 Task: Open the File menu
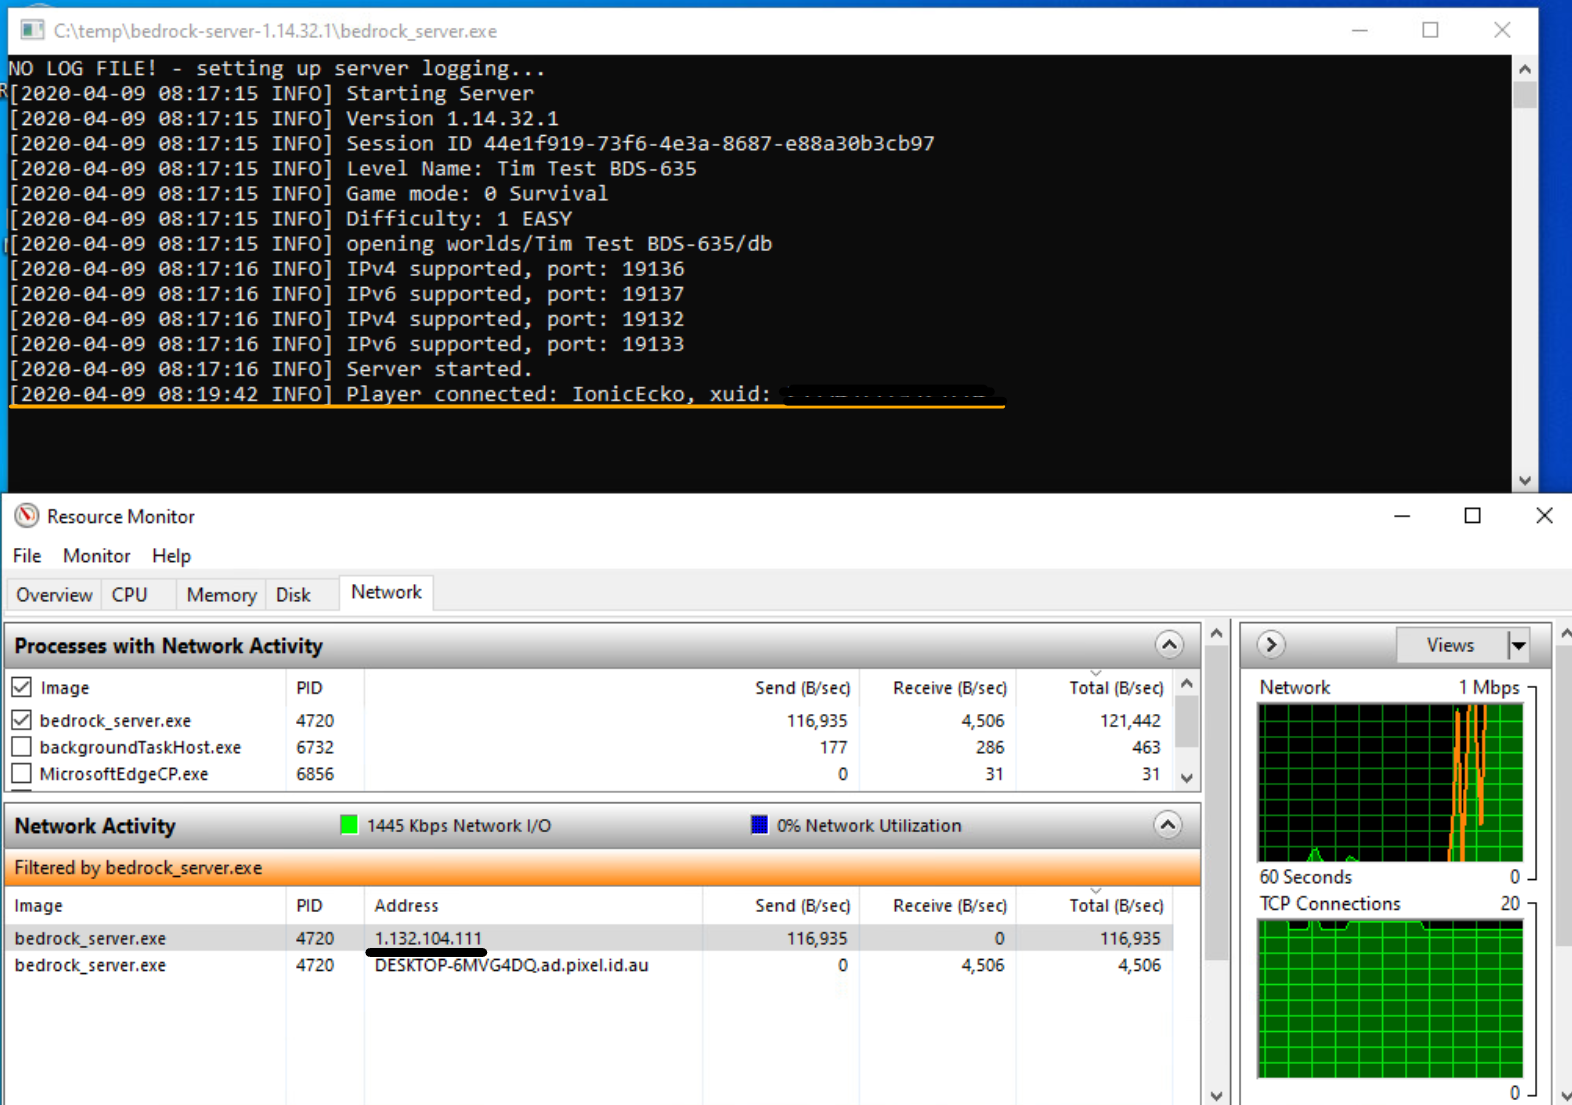[x=27, y=556]
